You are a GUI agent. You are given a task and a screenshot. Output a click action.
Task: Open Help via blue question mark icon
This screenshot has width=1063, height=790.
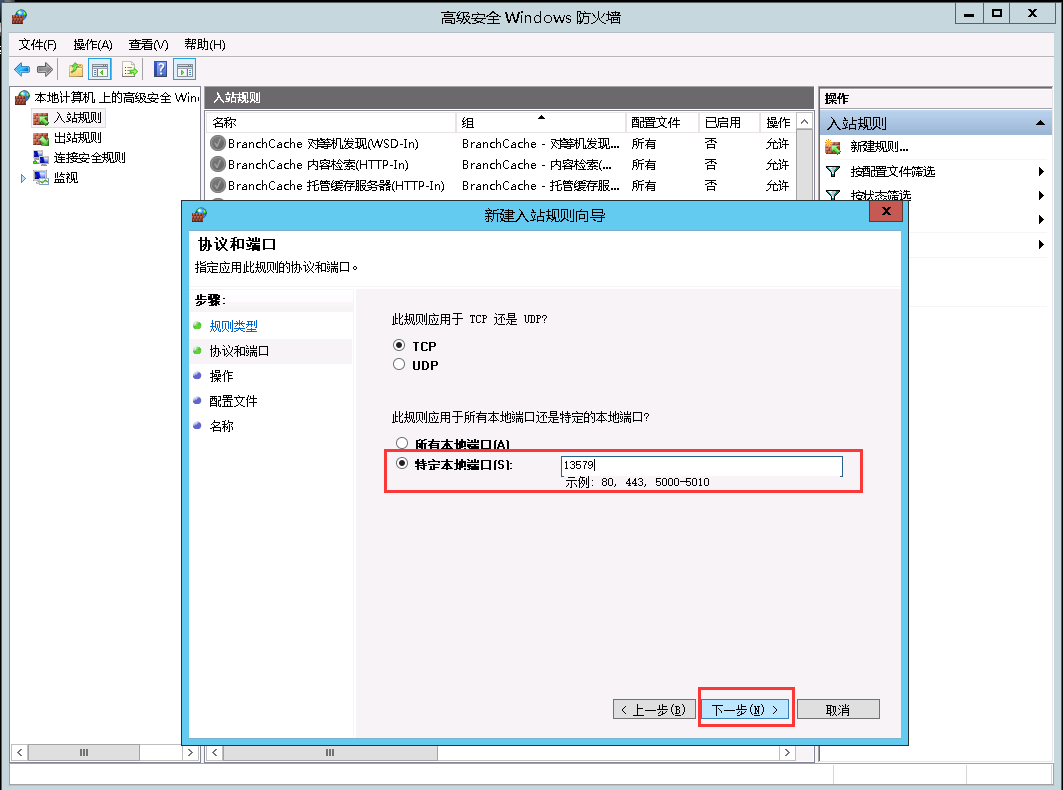coord(160,69)
